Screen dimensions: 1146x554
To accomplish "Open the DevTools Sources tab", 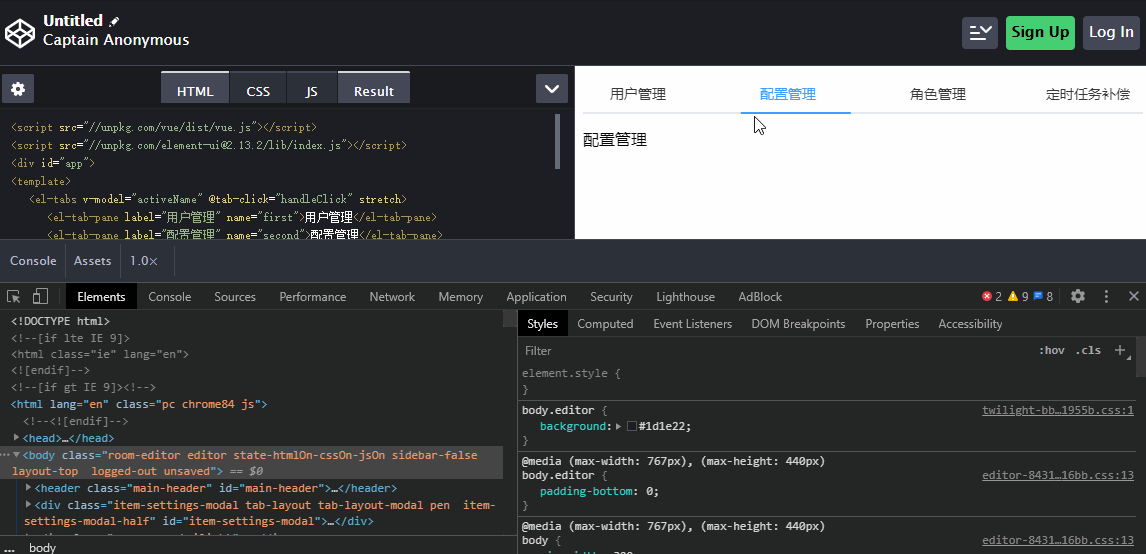I will click(235, 296).
